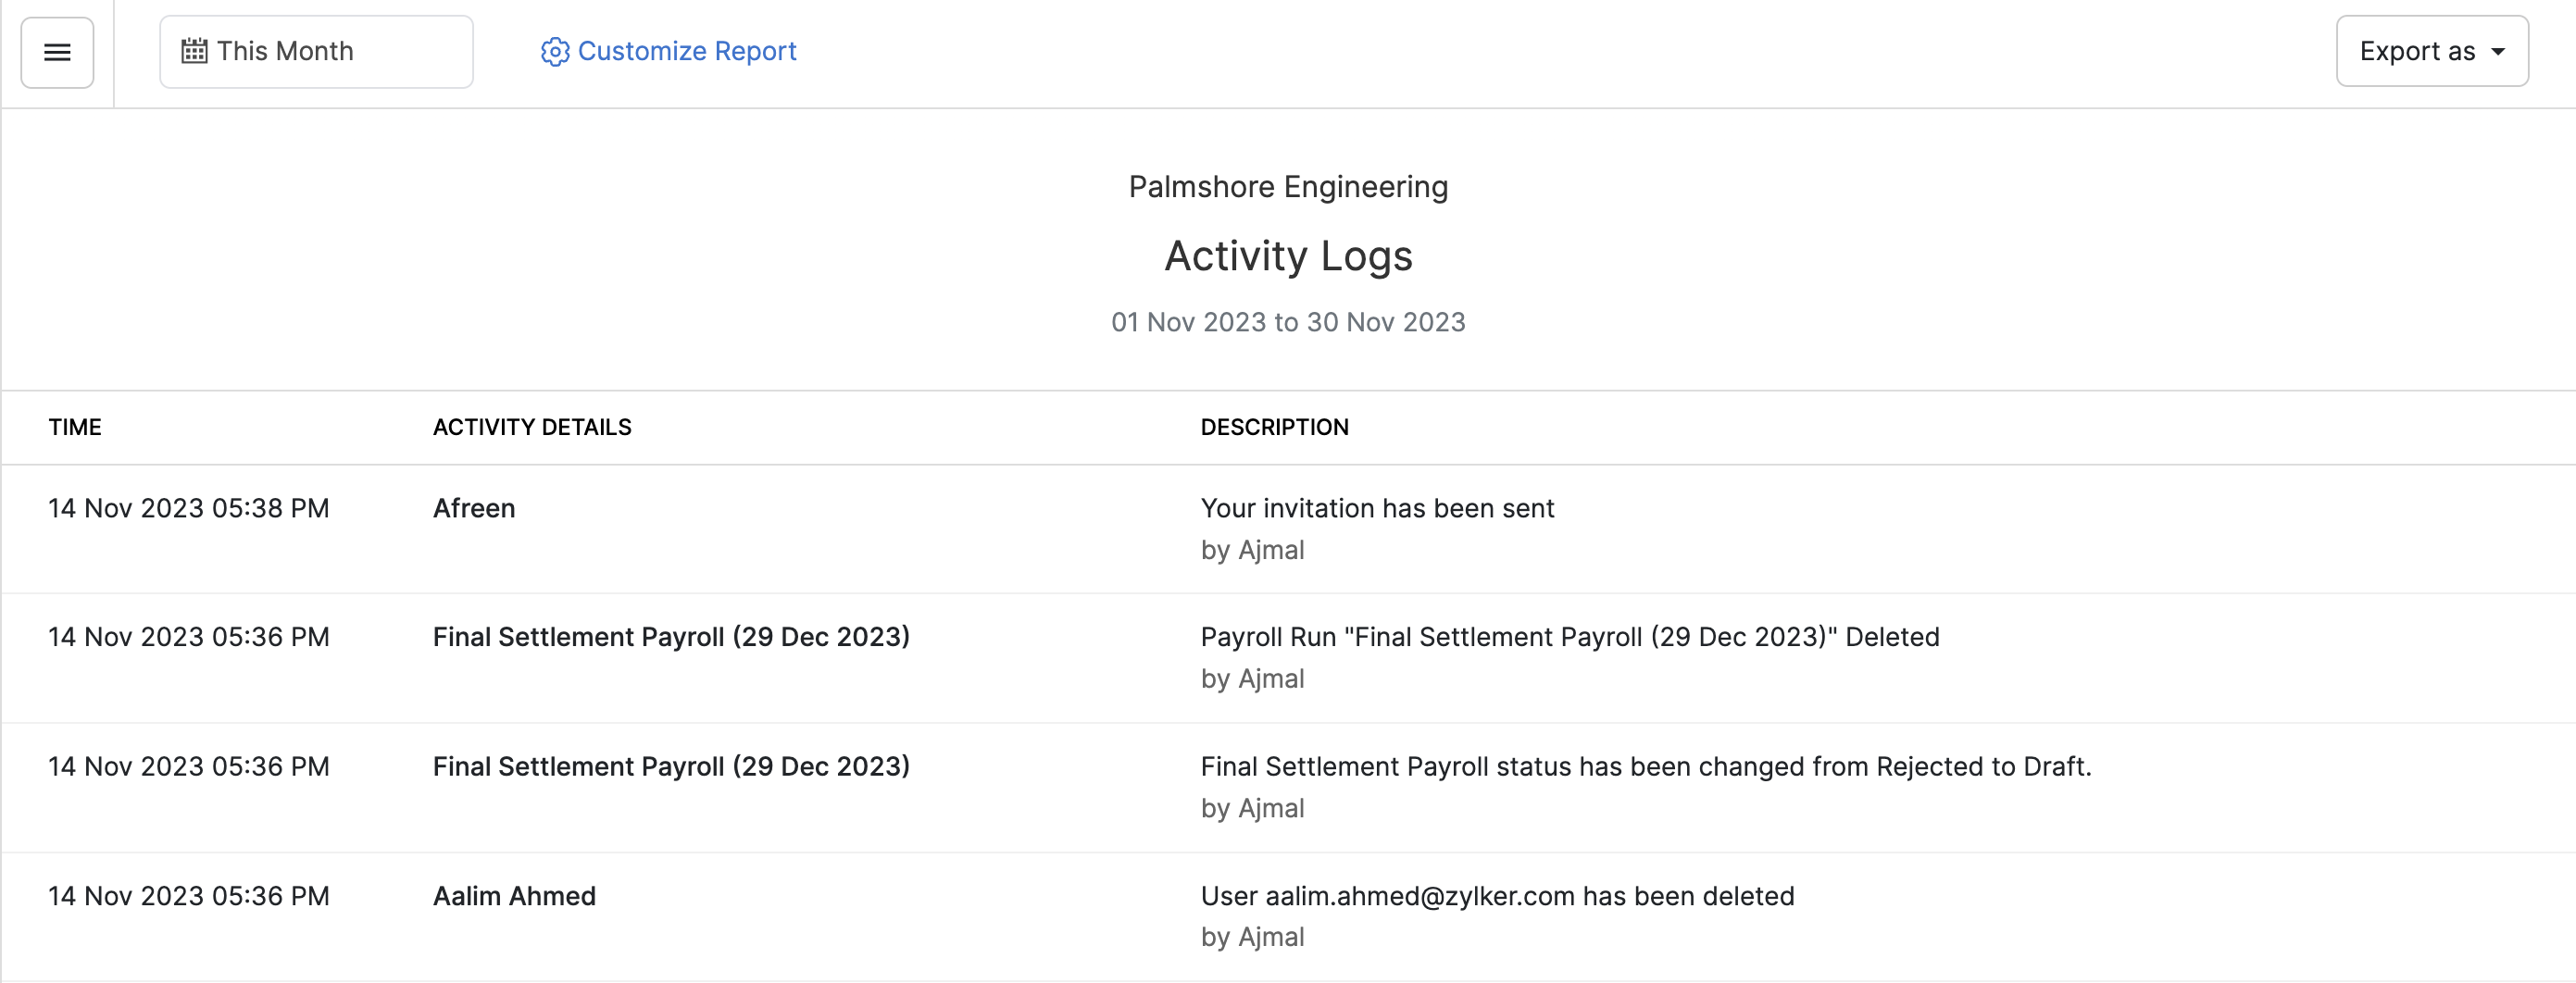2576x983 pixels.
Task: Click the 'Your invitation has been sent' description
Action: tap(1376, 508)
